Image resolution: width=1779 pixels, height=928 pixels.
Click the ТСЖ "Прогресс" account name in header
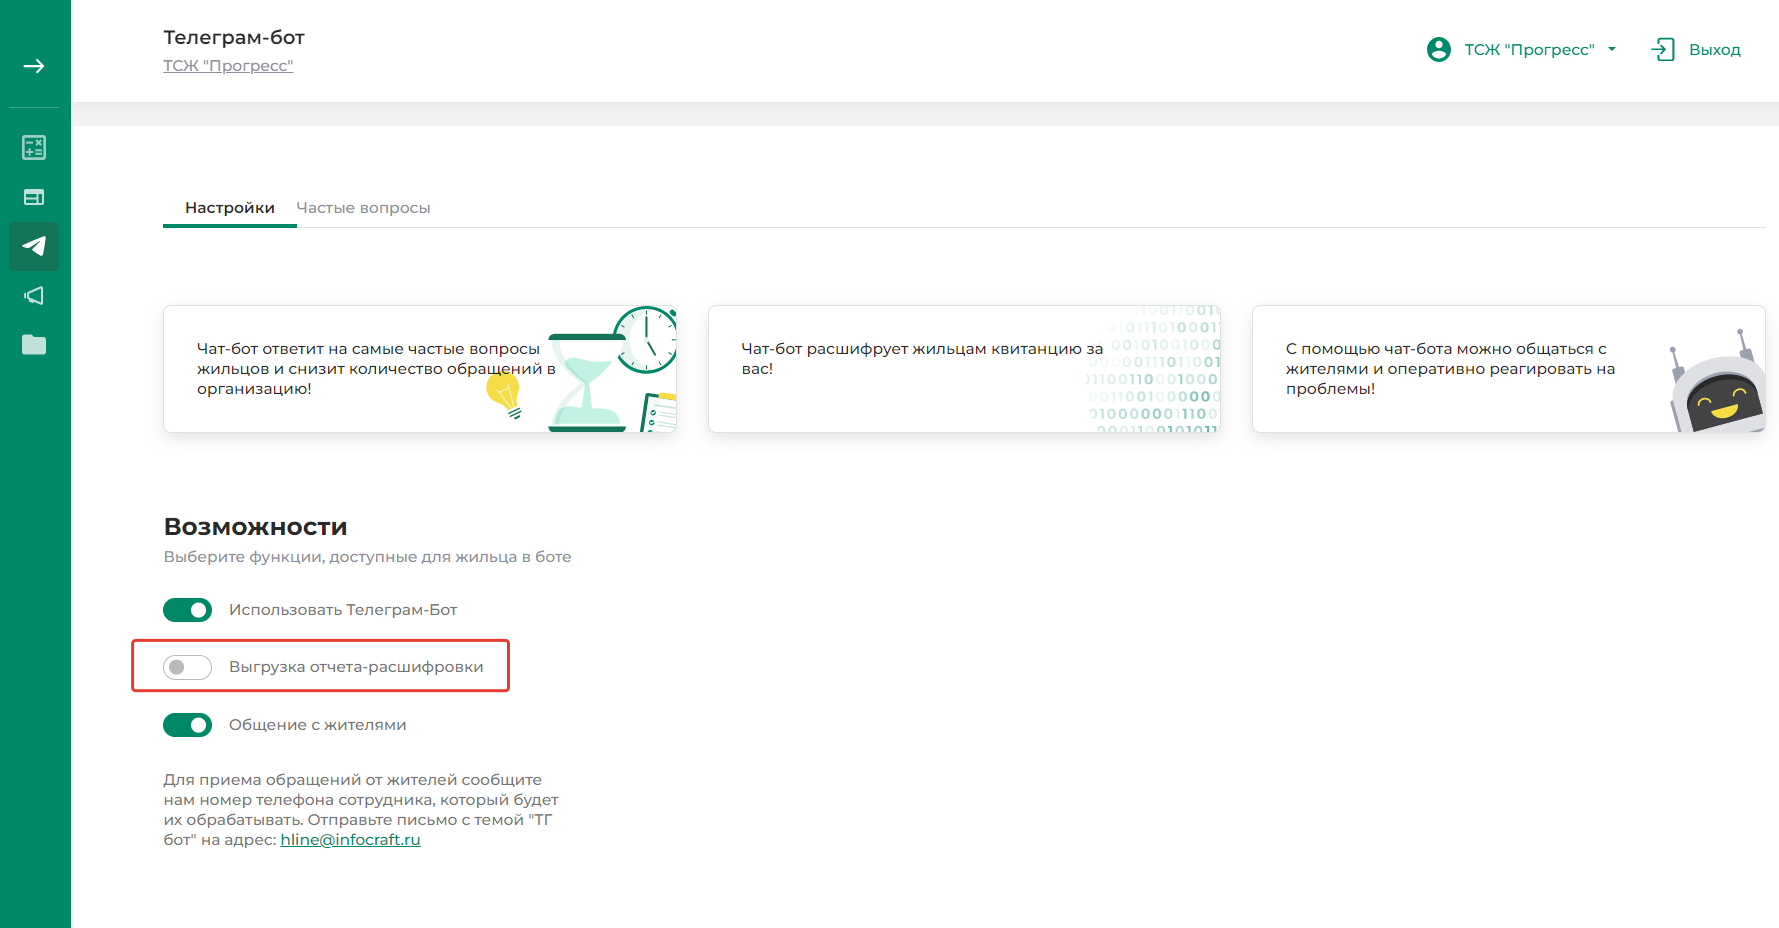pyautogui.click(x=1529, y=50)
